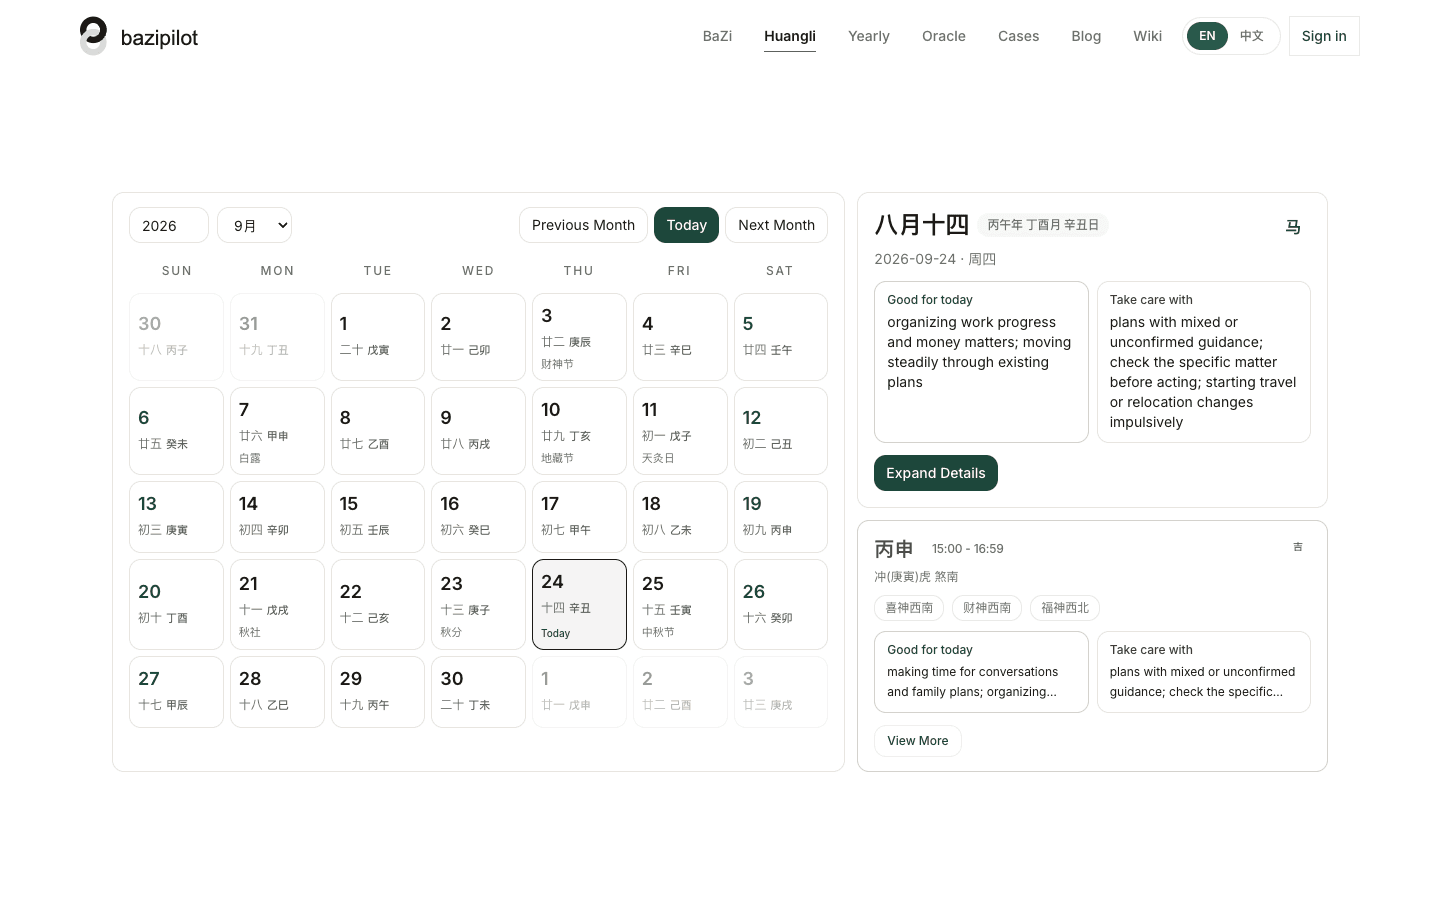This screenshot has height=900, width=1440.
Task: Open the Wiki nav item
Action: click(x=1147, y=36)
